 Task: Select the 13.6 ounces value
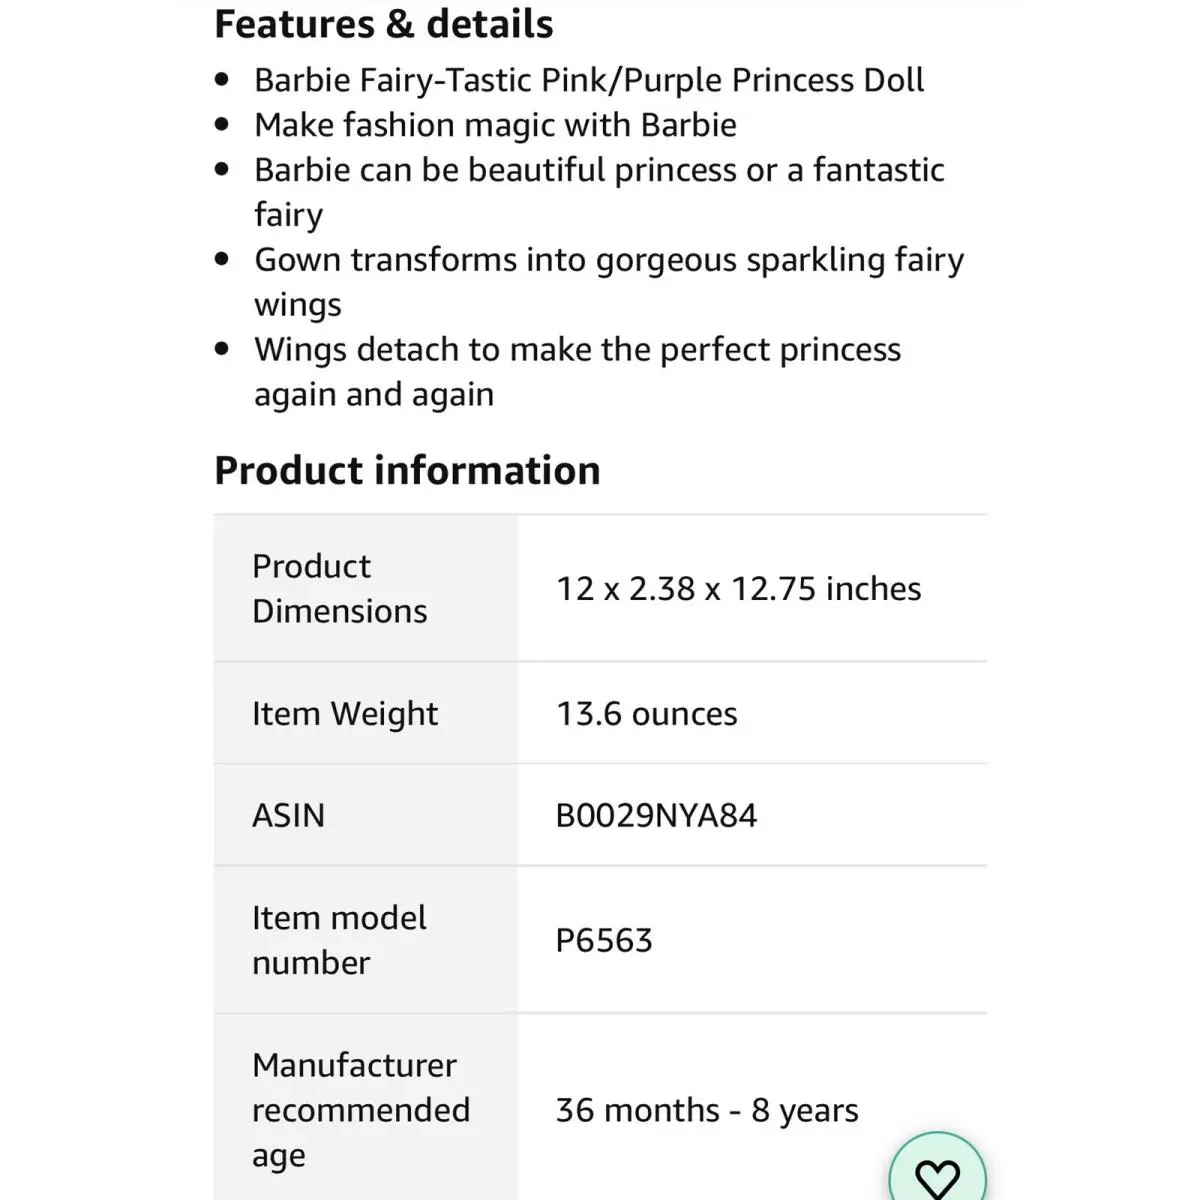tap(647, 714)
